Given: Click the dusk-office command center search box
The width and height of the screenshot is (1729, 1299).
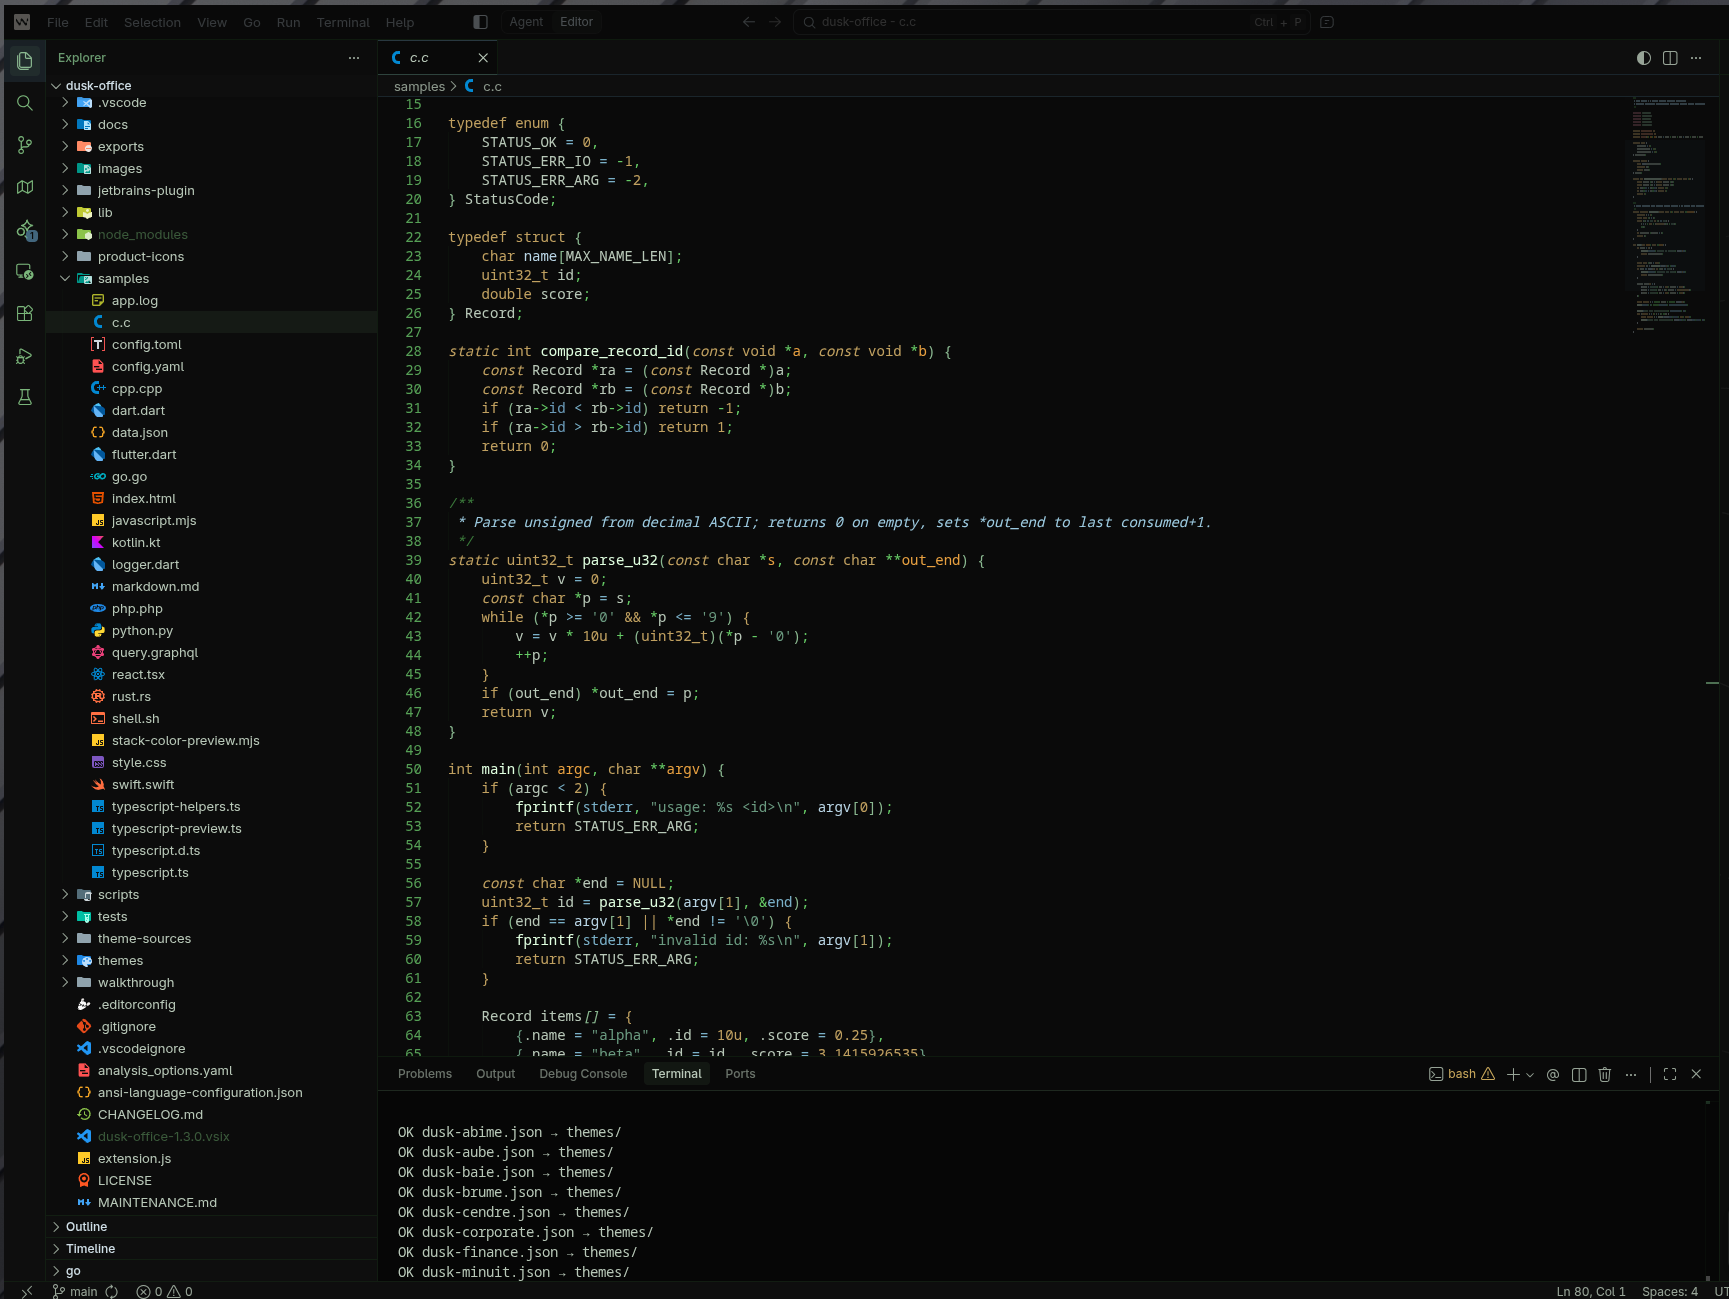Looking at the screenshot, I should click(x=1051, y=22).
